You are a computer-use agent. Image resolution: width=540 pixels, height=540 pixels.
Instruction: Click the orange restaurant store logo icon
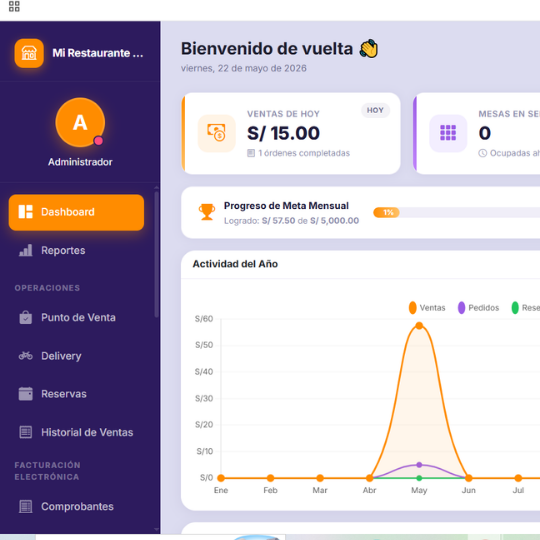pos(29,53)
